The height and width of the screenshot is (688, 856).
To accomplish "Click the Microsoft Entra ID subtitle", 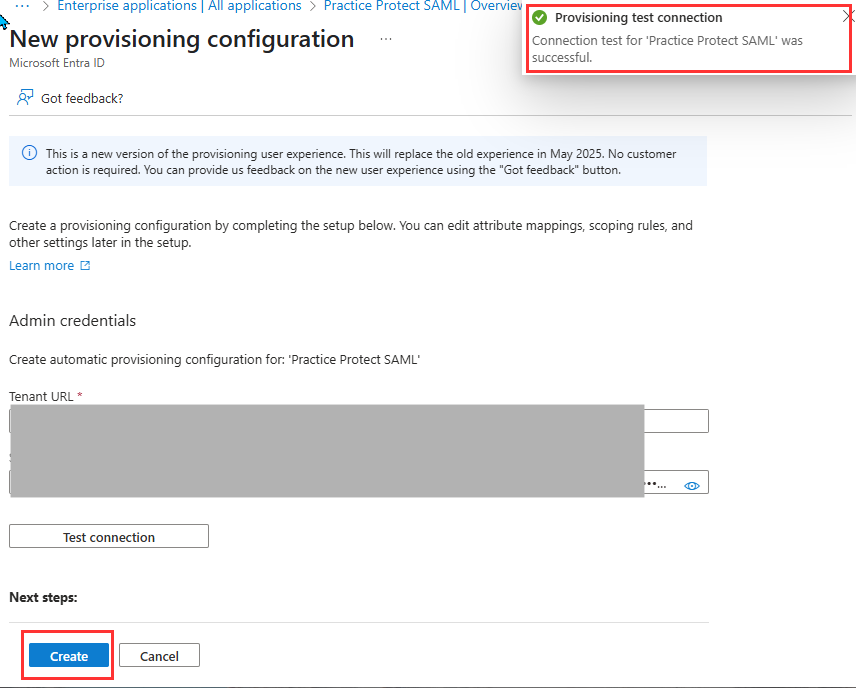I will tap(57, 63).
